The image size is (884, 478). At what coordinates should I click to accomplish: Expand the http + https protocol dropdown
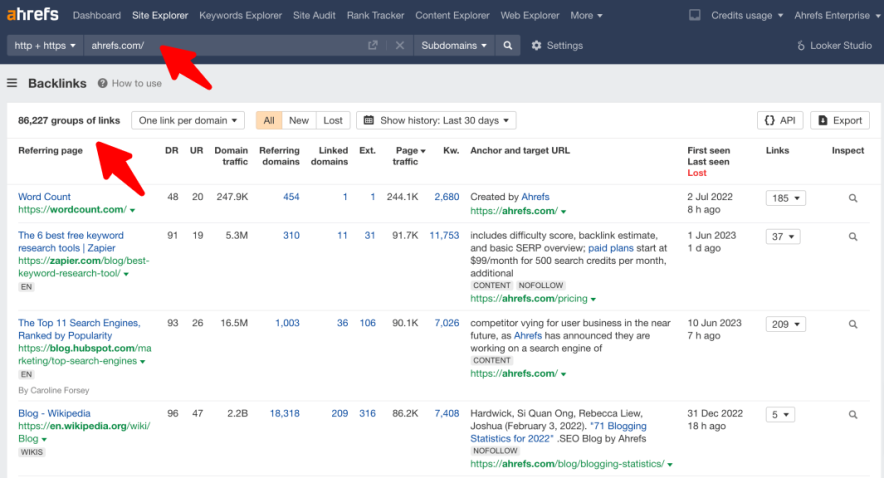45,46
